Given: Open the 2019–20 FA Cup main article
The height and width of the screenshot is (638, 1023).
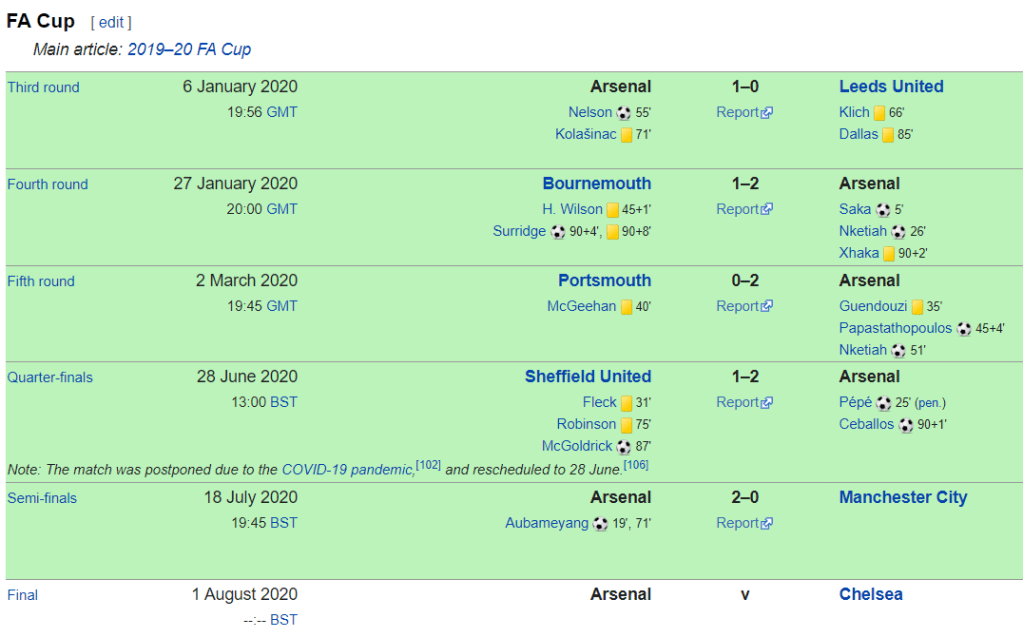Looking at the screenshot, I should point(189,49).
